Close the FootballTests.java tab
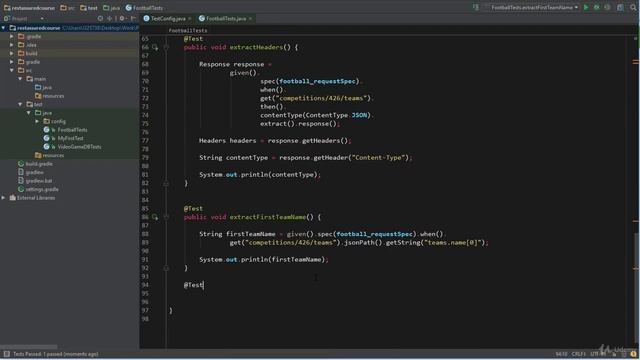 [x=250, y=18]
